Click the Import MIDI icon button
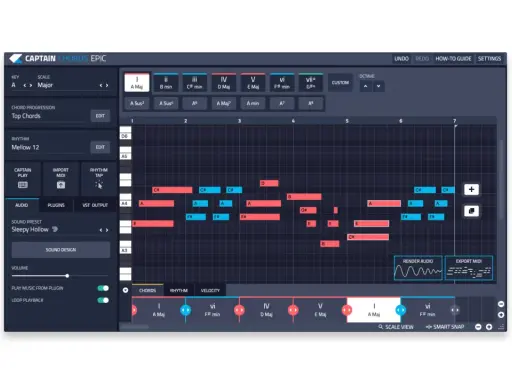This screenshot has width=512, height=384. pyautogui.click(x=61, y=179)
